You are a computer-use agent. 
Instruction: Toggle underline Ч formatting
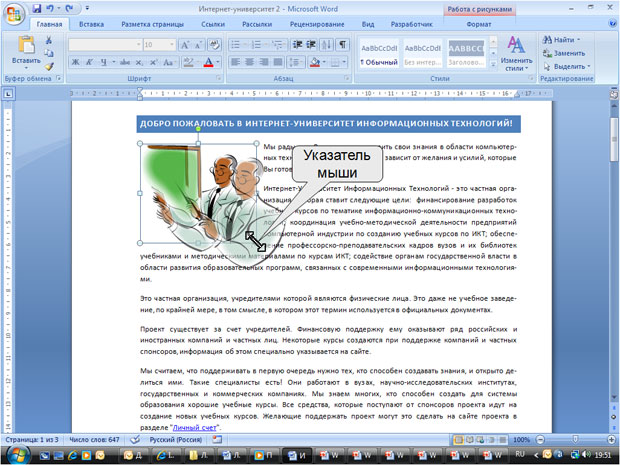coord(103,62)
